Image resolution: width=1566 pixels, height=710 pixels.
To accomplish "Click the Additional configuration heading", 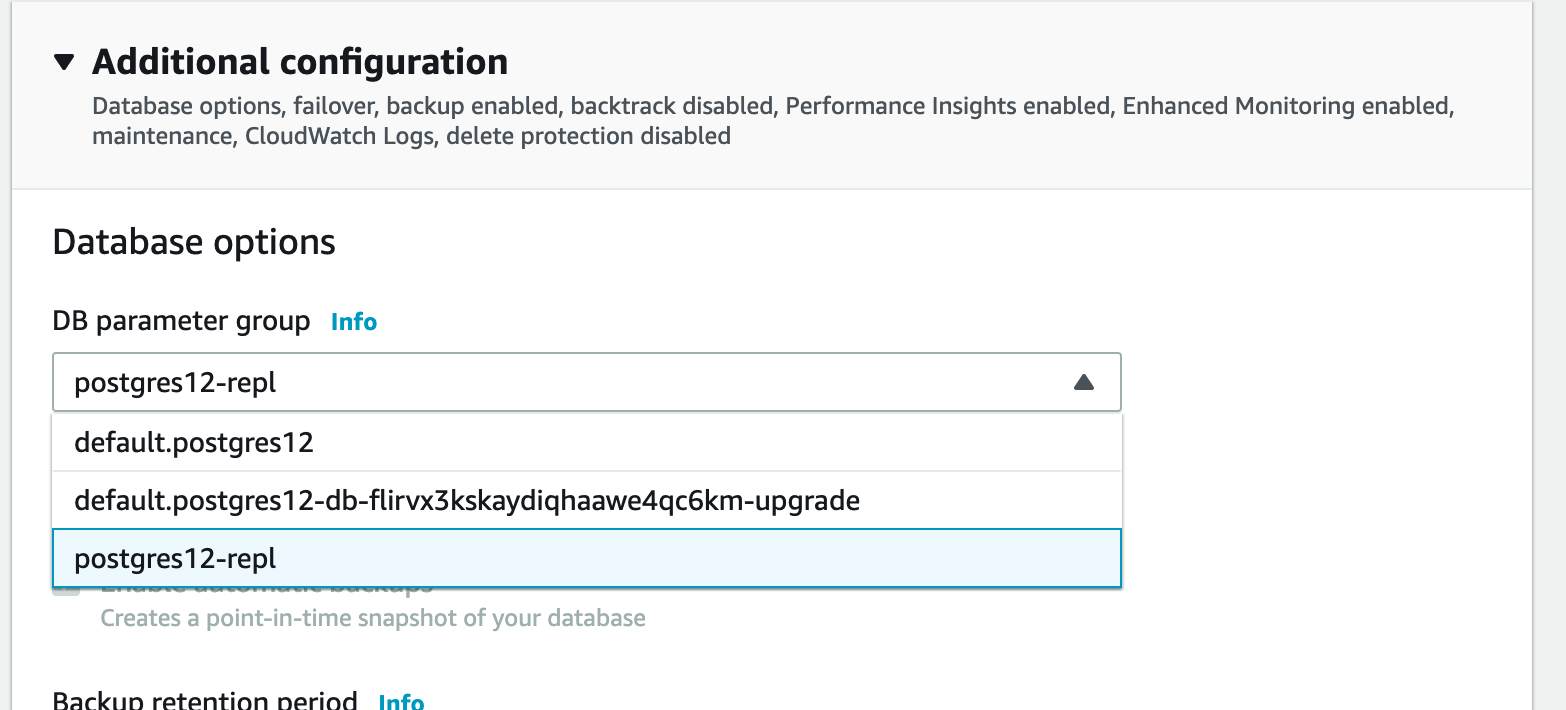I will click(300, 62).
